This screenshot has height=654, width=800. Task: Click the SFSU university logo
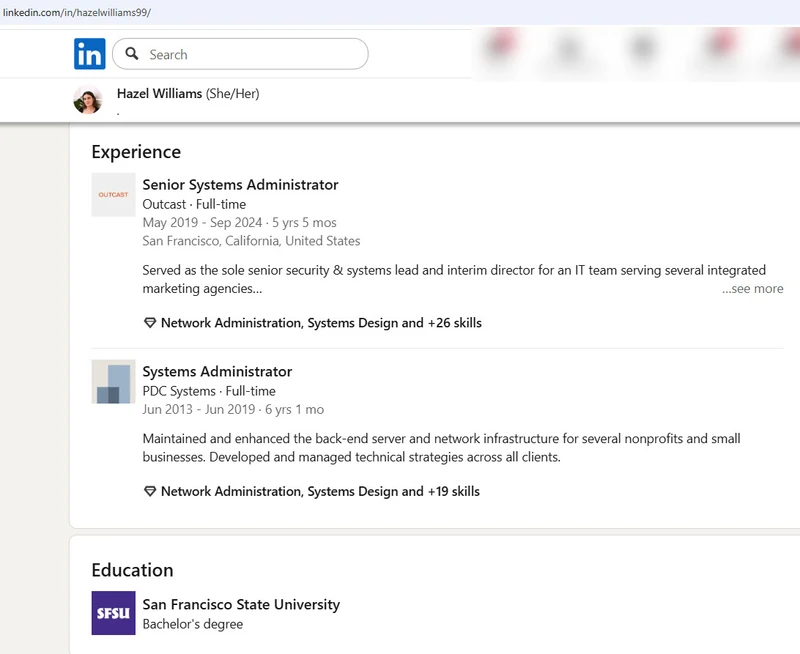pyautogui.click(x=113, y=613)
